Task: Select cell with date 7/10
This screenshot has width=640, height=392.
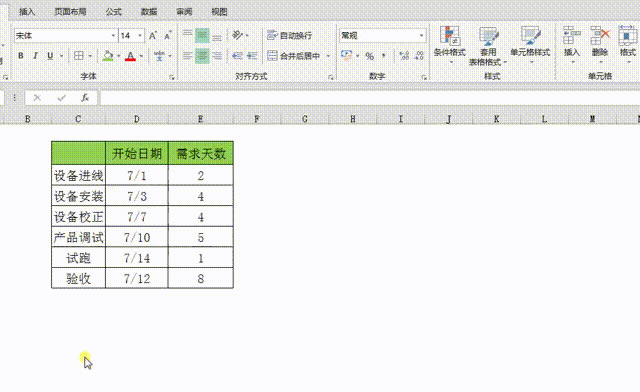Action: (x=137, y=237)
